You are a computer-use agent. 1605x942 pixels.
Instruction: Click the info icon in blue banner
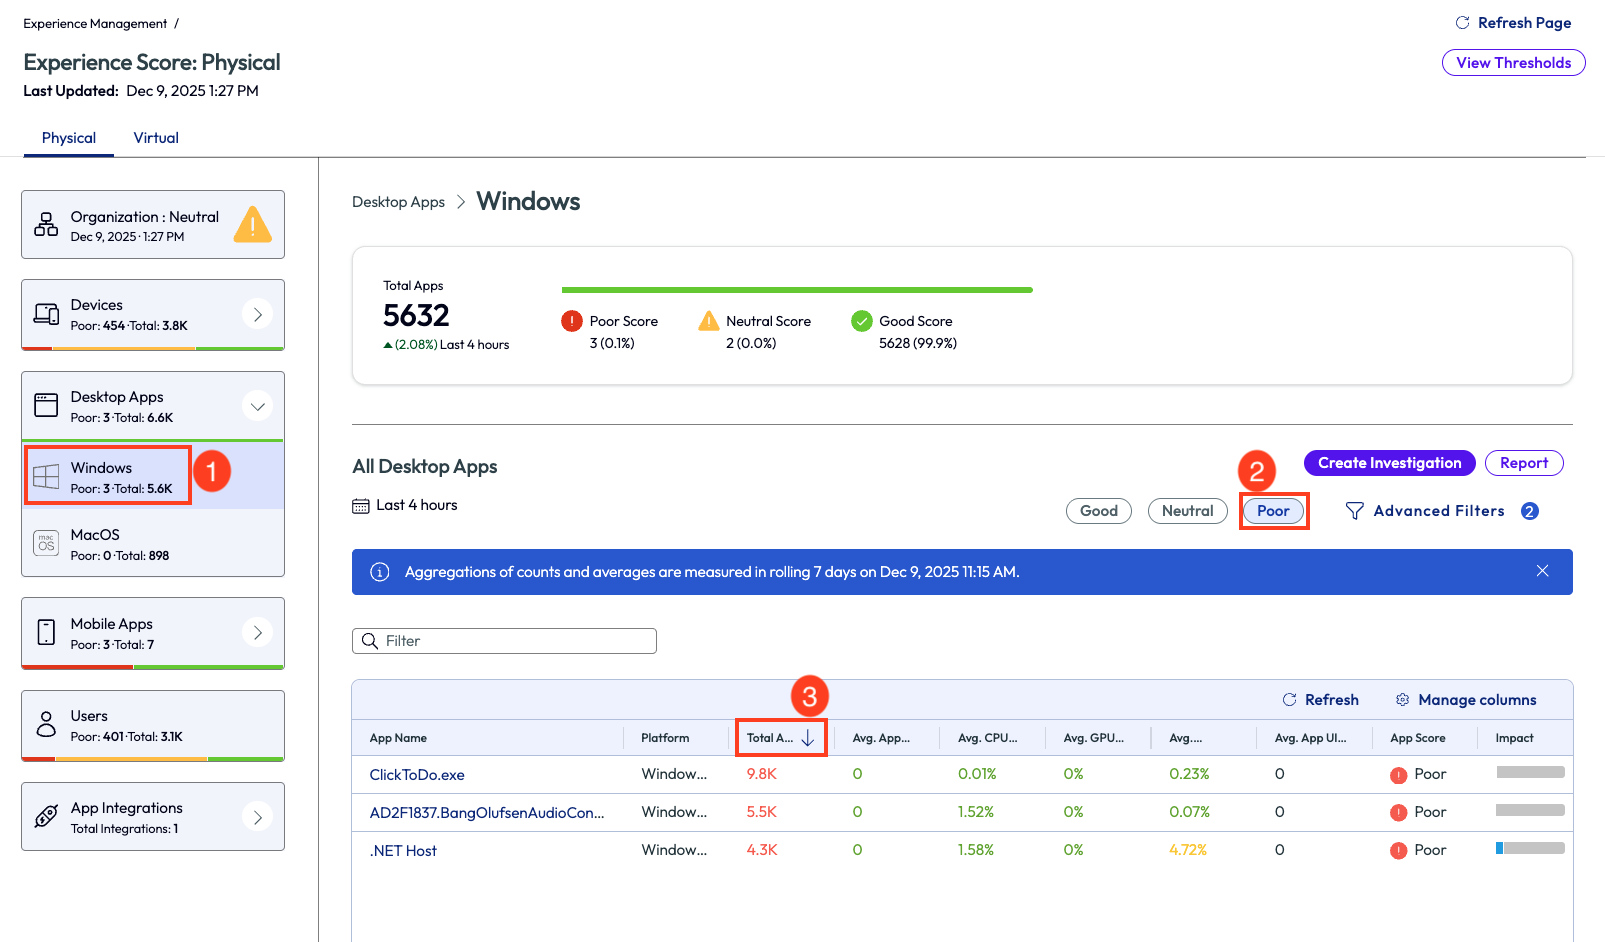[x=380, y=572]
